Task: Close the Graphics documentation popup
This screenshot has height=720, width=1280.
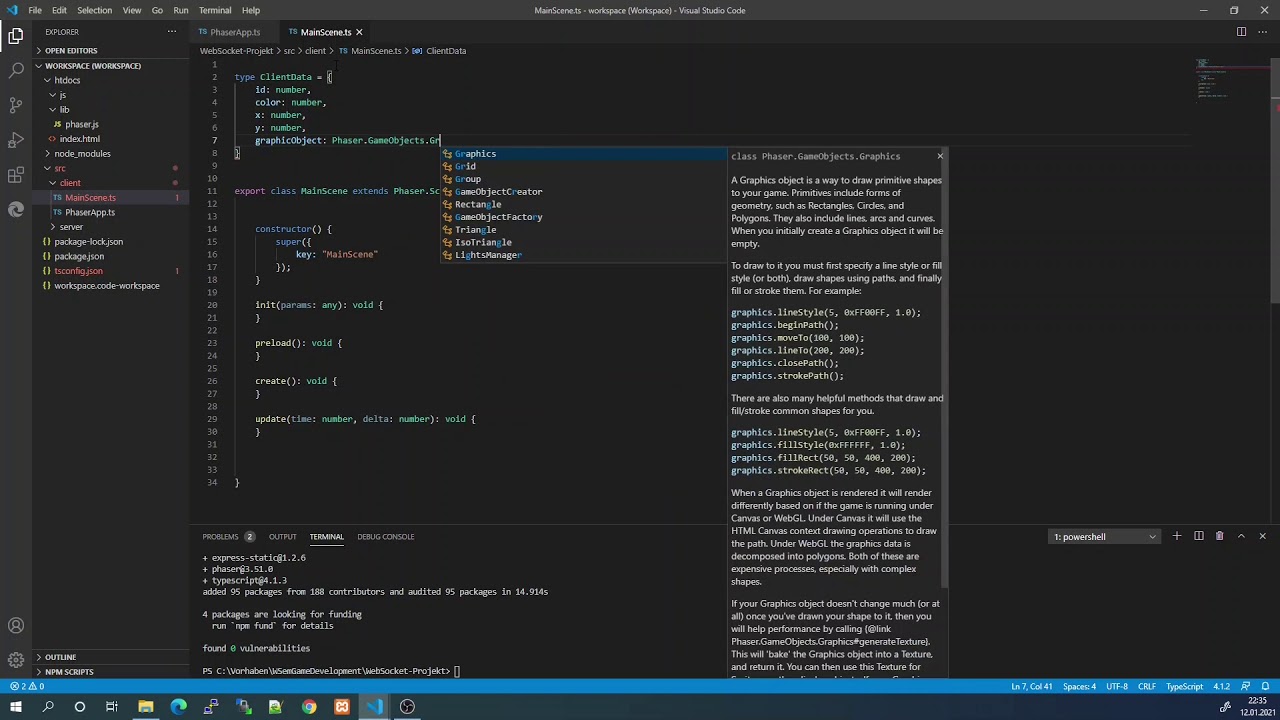Action: [940, 156]
